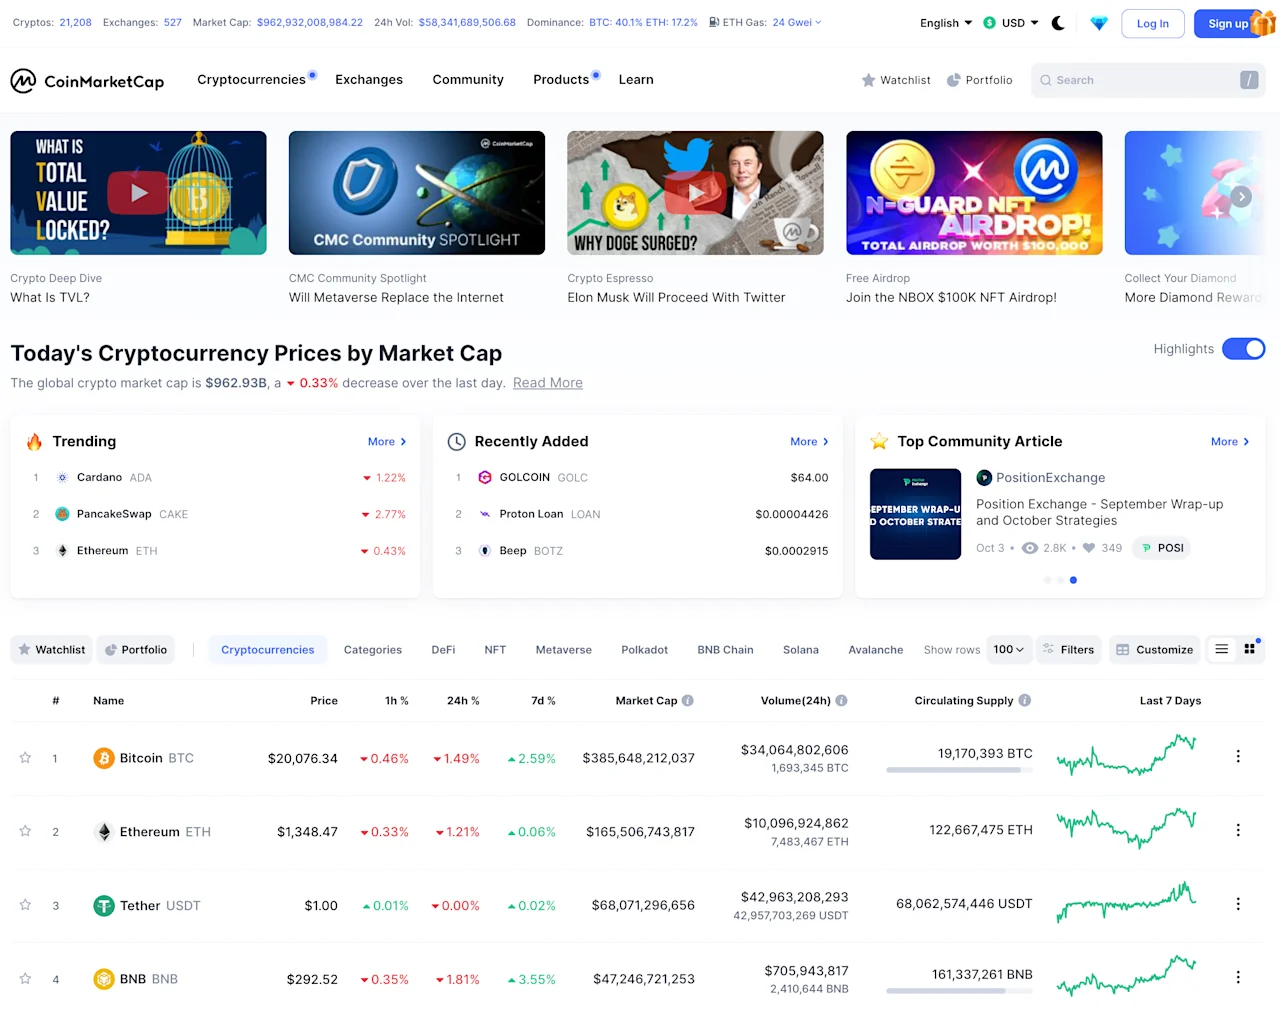Screen dimensions: 1280x1010
Task: Switch to list view layout icon
Action: tap(1221, 650)
